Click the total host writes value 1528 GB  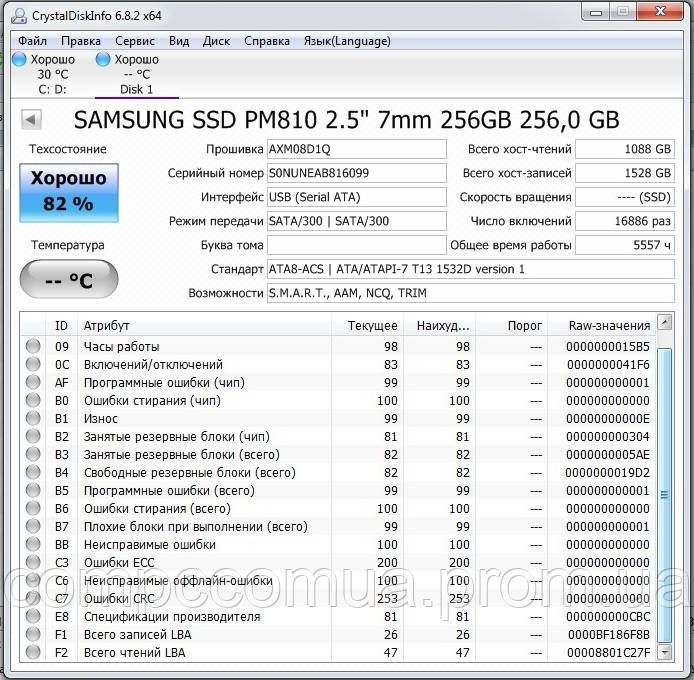point(625,173)
